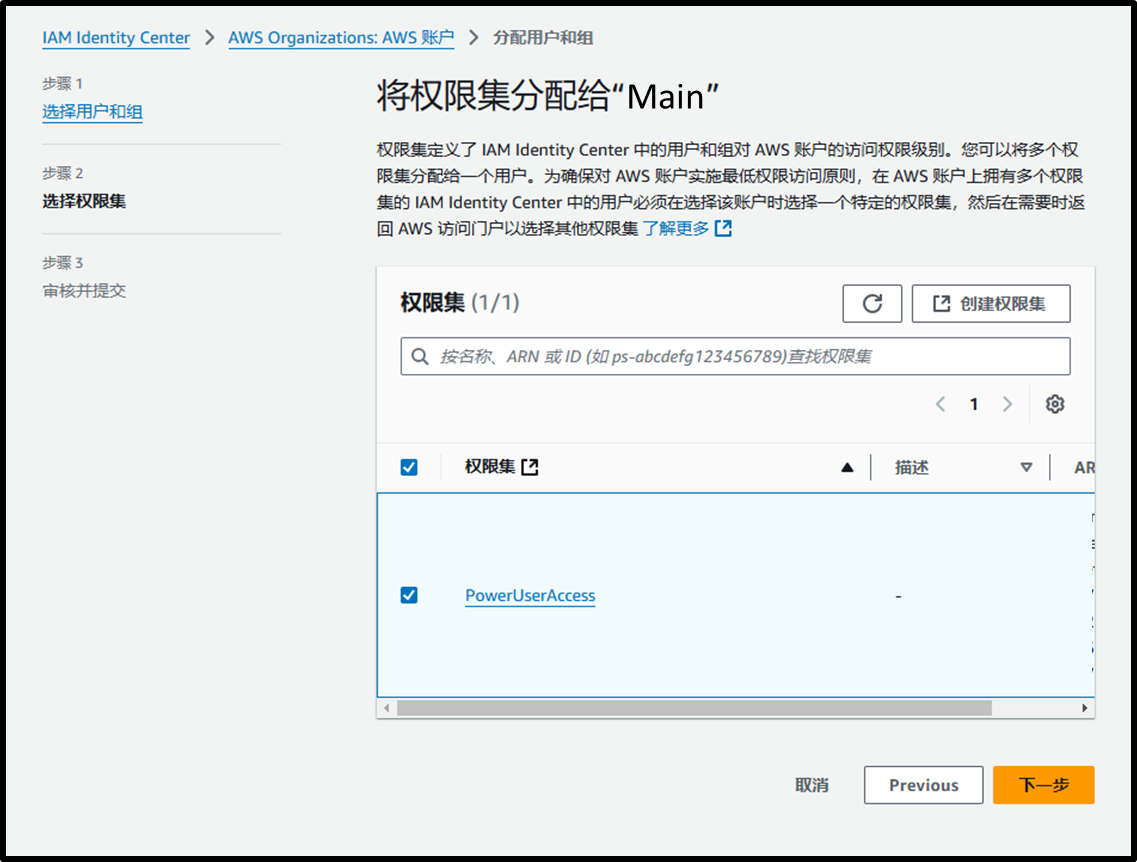This screenshot has width=1137, height=862.
Task: Open the PowerUserAccess permission set link
Action: coord(530,595)
